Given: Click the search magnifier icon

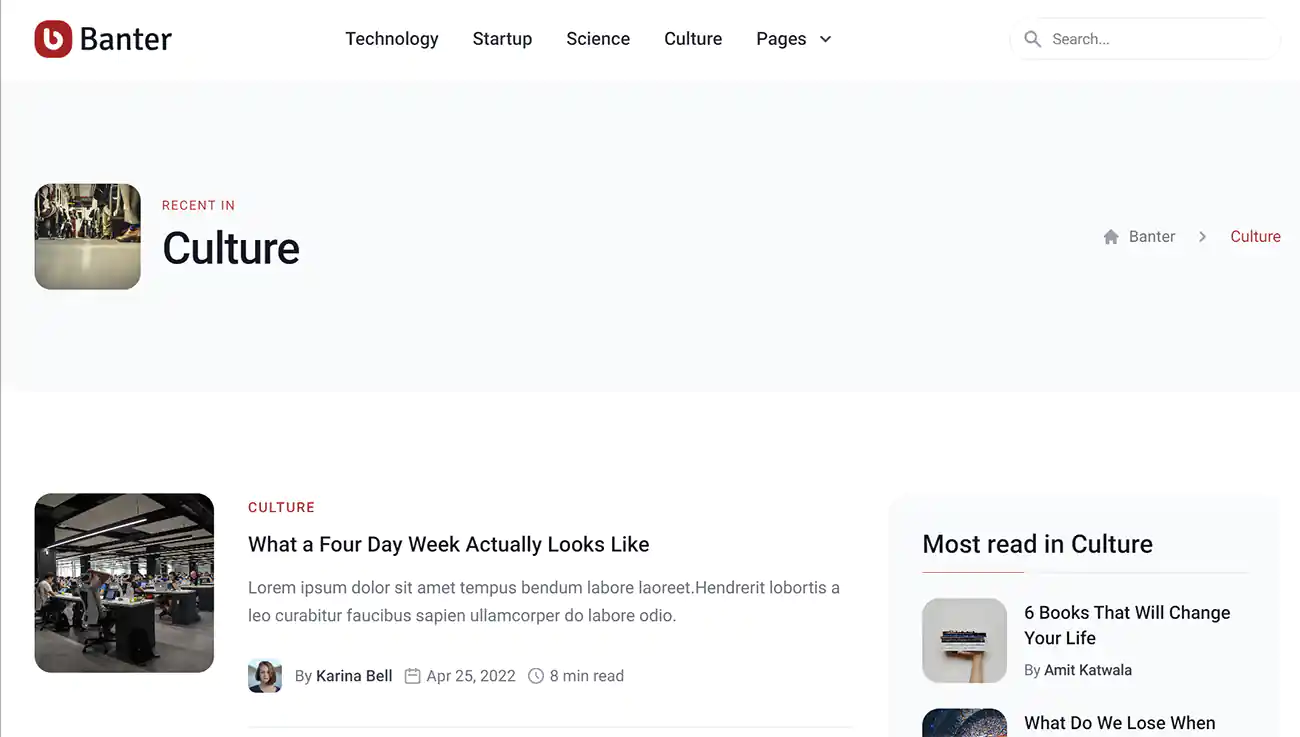Looking at the screenshot, I should tap(1033, 39).
